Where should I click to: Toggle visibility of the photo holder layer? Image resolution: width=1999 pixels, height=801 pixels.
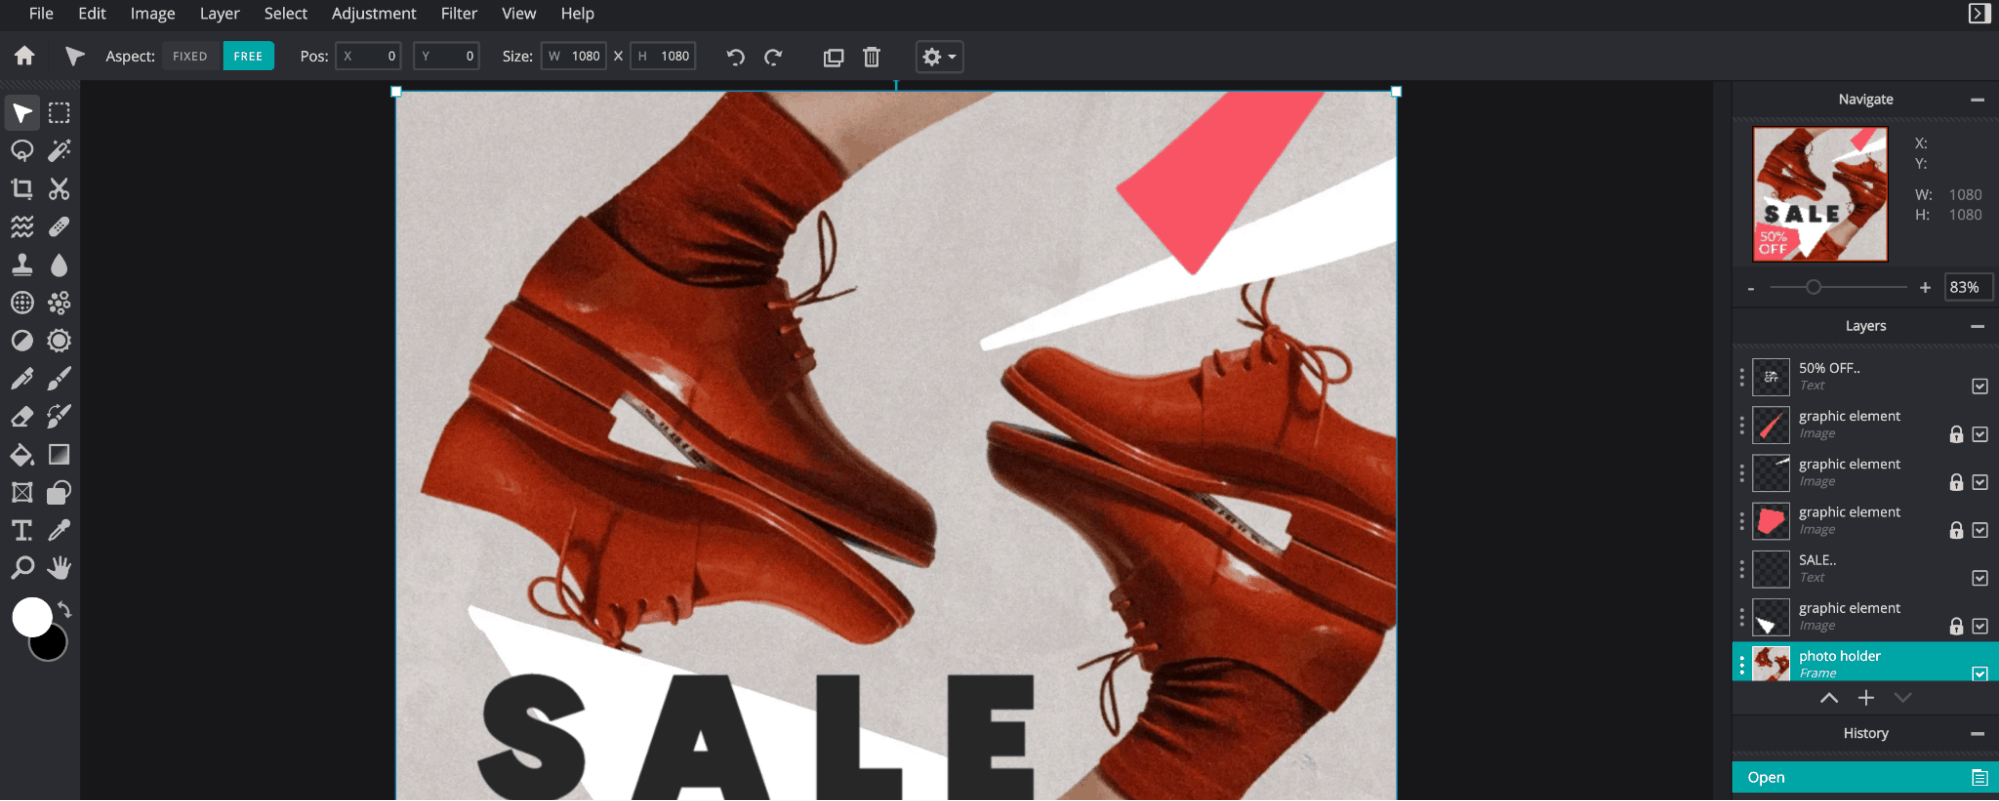click(x=1979, y=673)
